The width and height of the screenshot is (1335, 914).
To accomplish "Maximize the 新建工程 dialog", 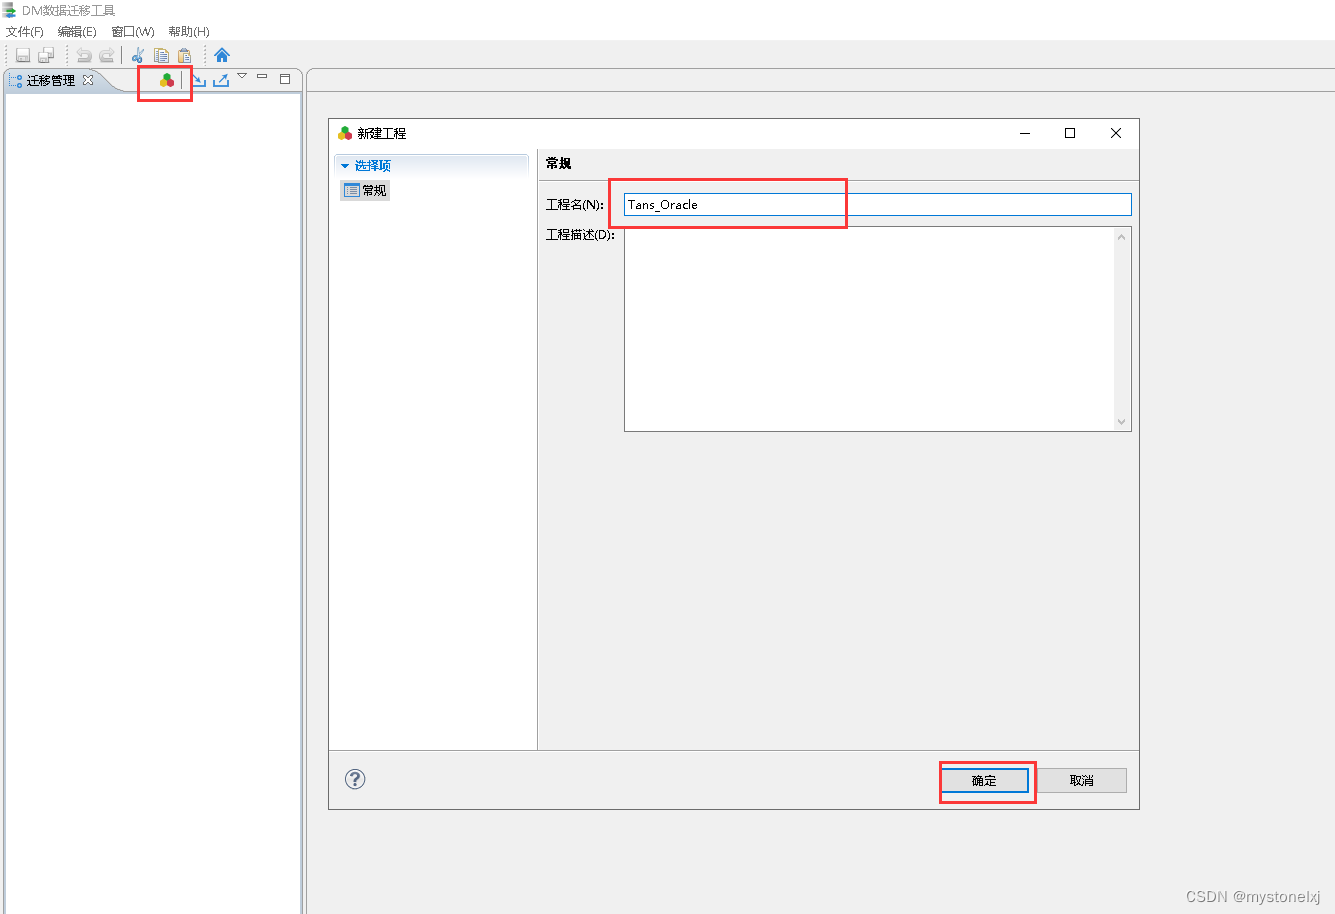I will (x=1070, y=133).
